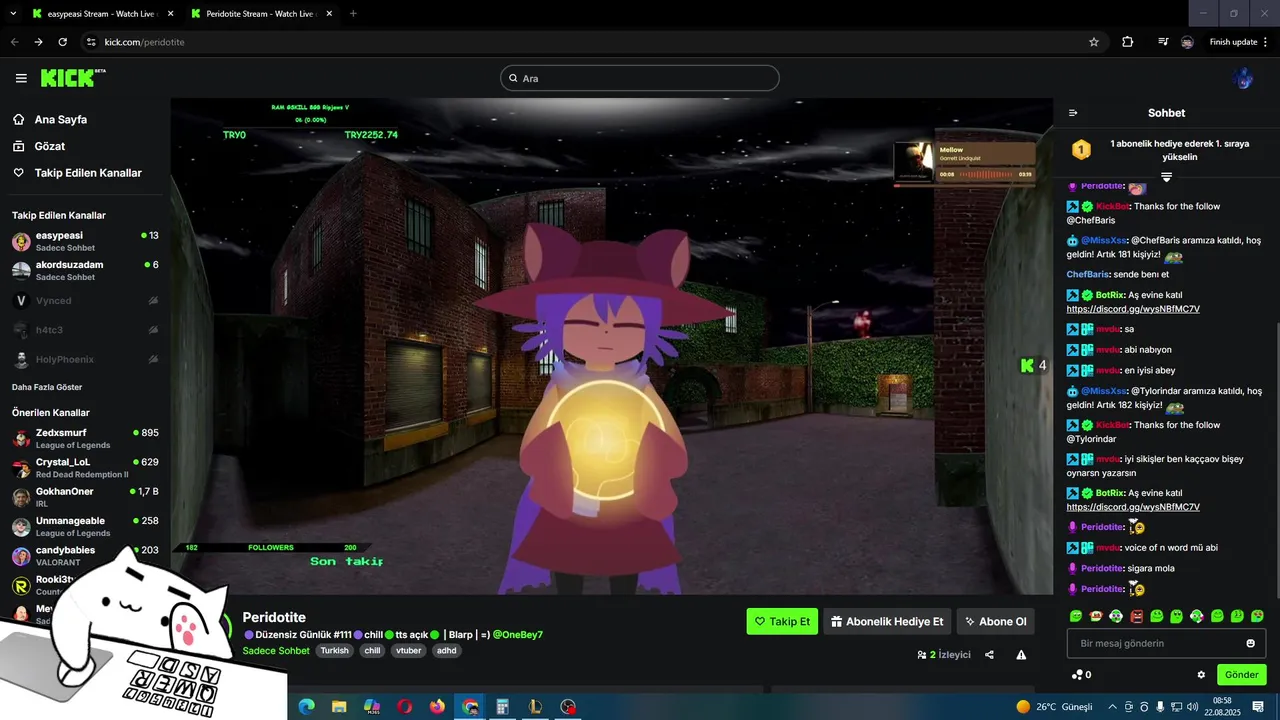Open Opera from taskbar
Viewport: 1280px width, 720px height.
click(x=404, y=707)
